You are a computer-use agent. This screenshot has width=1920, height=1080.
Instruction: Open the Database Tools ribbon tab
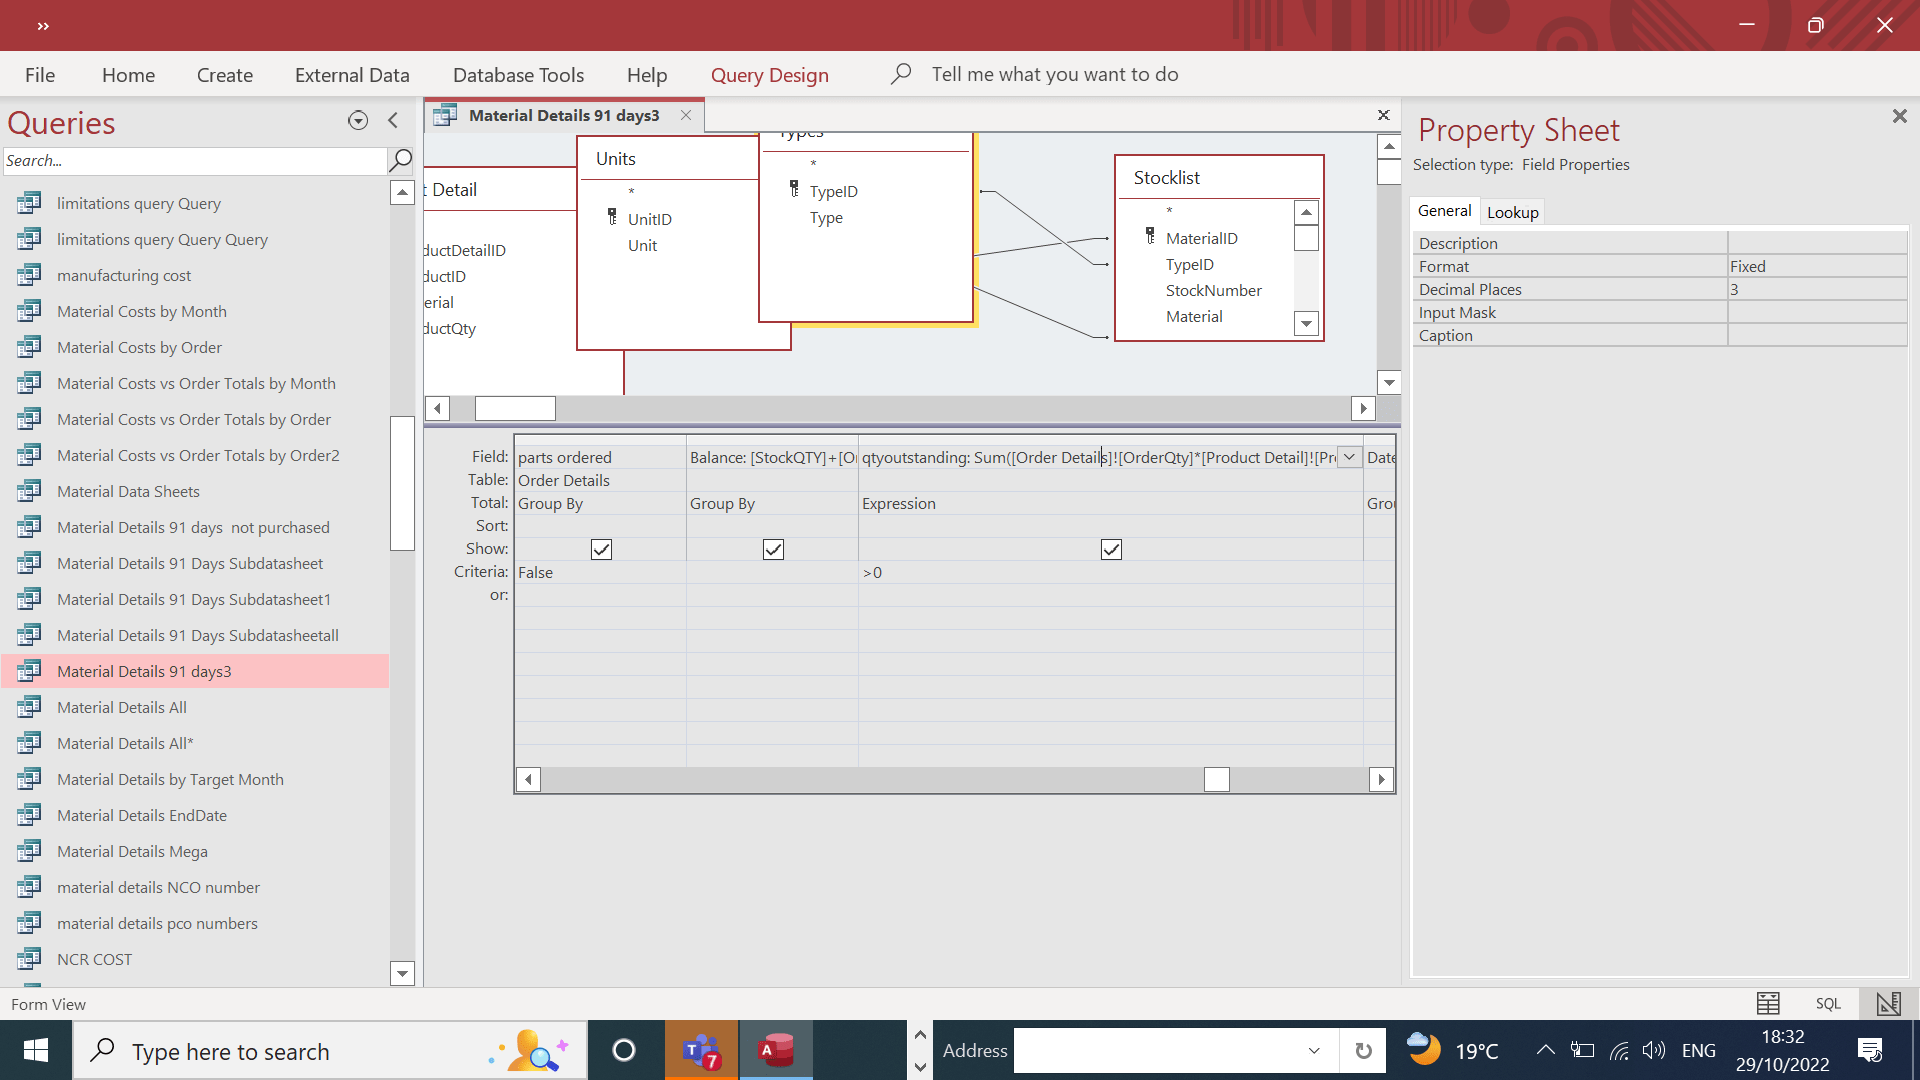tap(518, 75)
